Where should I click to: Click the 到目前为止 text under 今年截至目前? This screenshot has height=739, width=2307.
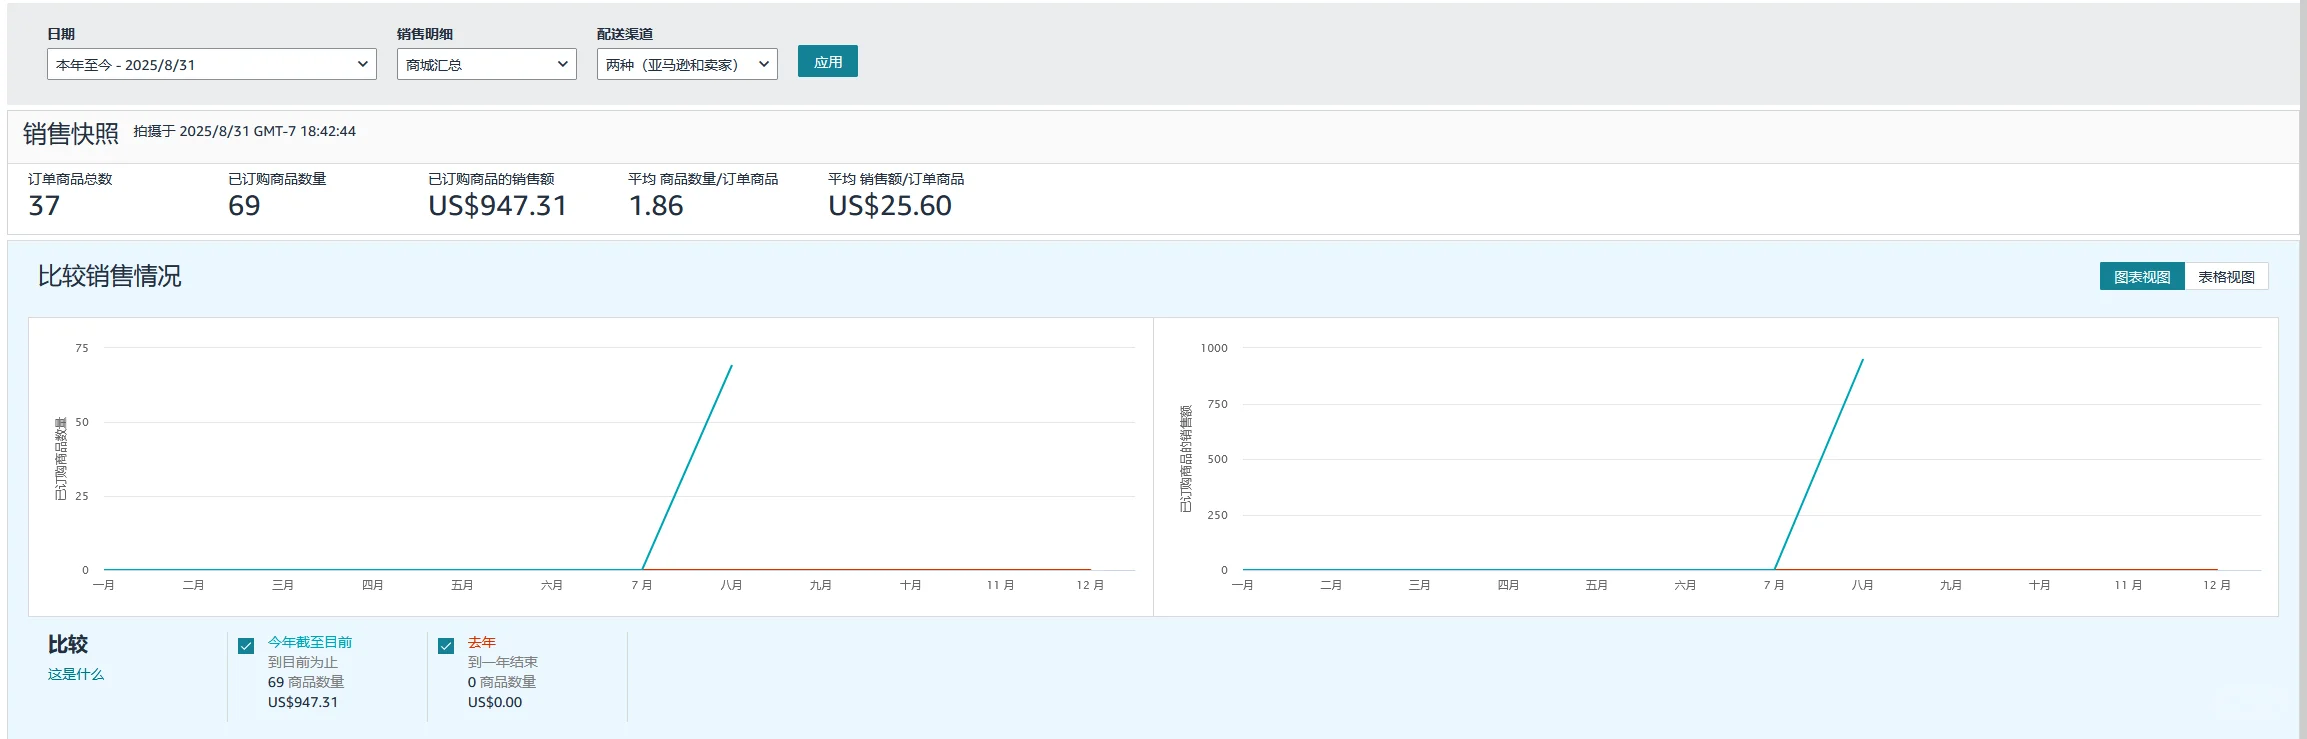point(303,662)
